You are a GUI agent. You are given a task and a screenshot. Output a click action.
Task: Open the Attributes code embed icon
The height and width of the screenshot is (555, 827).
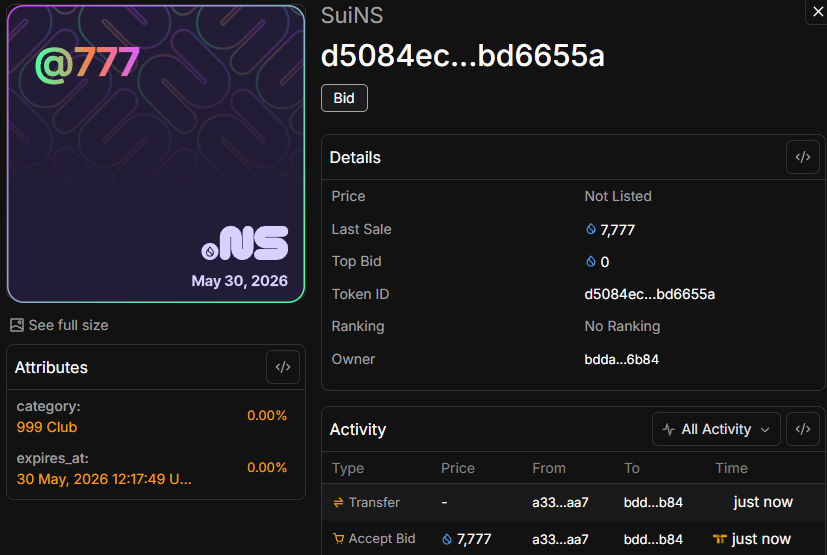pos(283,367)
